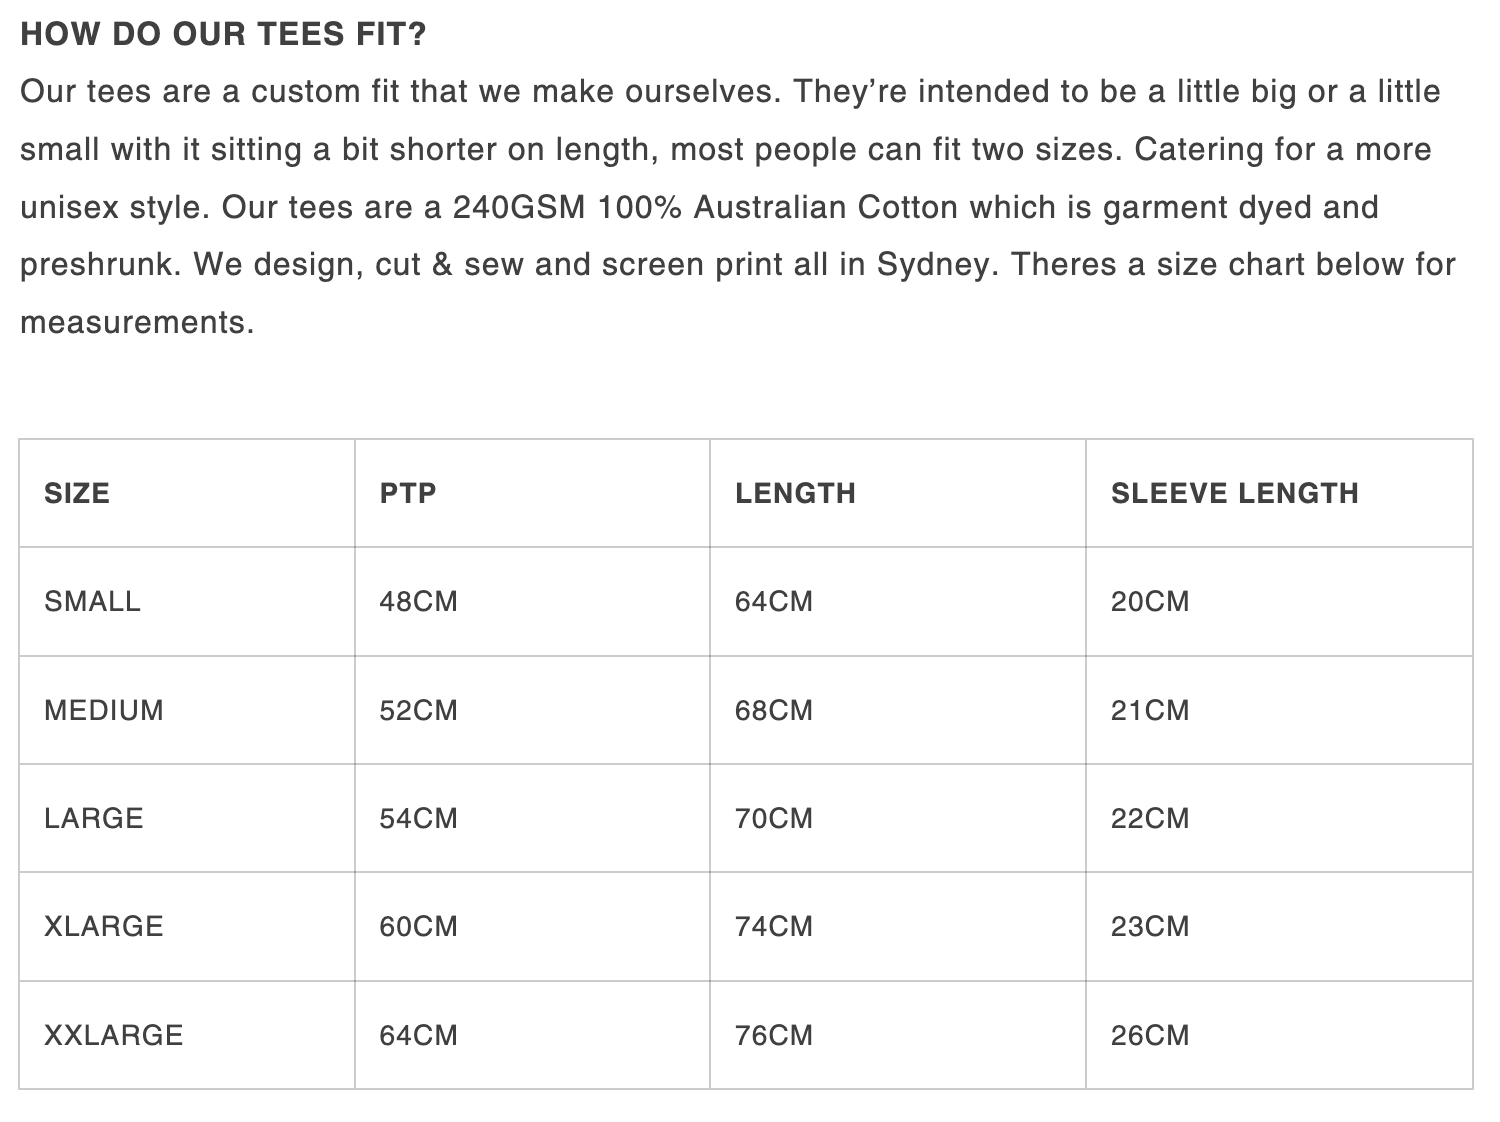The height and width of the screenshot is (1122, 1500).
Task: Click the 60CM PTP cell for XLarge
Action: pos(418,926)
